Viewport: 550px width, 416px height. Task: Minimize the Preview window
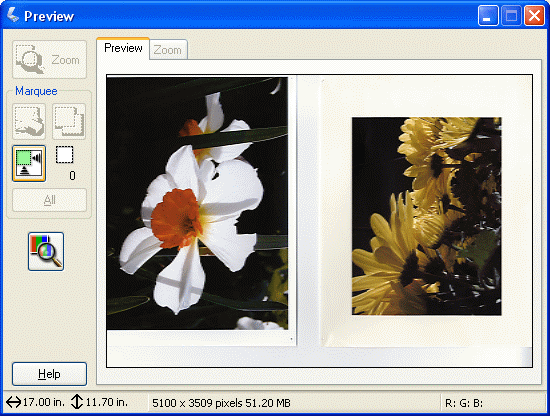click(x=488, y=16)
